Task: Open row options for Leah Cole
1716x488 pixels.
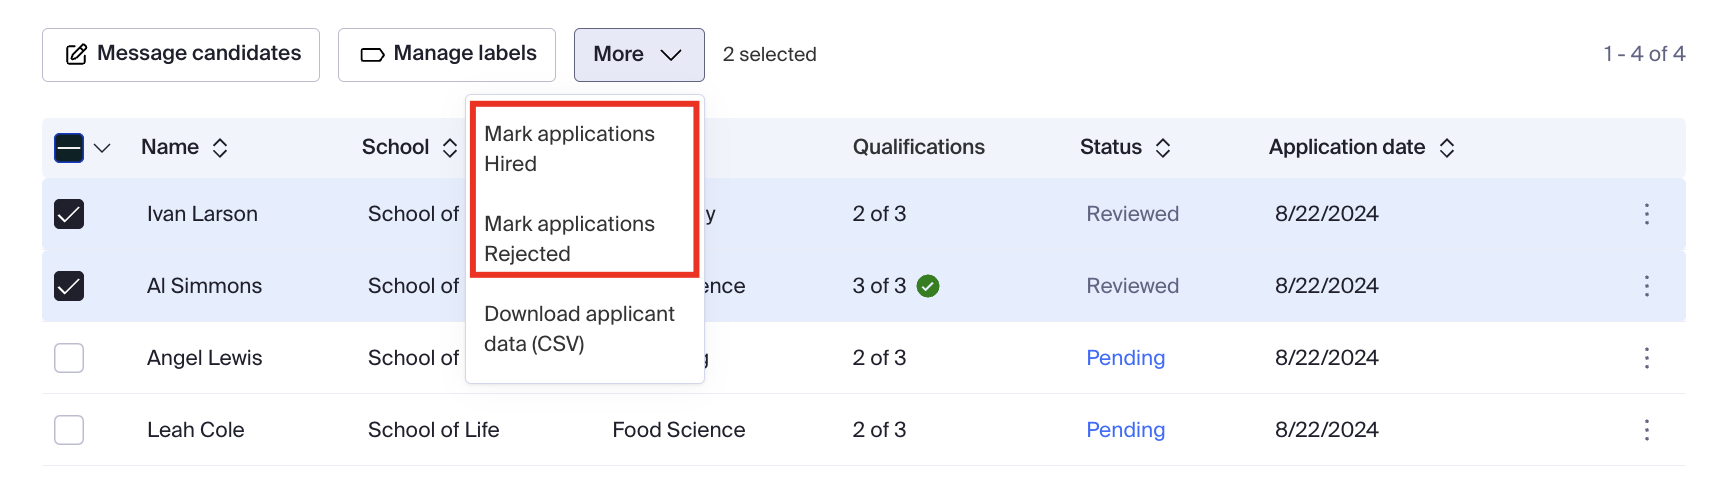Action: (x=1646, y=430)
